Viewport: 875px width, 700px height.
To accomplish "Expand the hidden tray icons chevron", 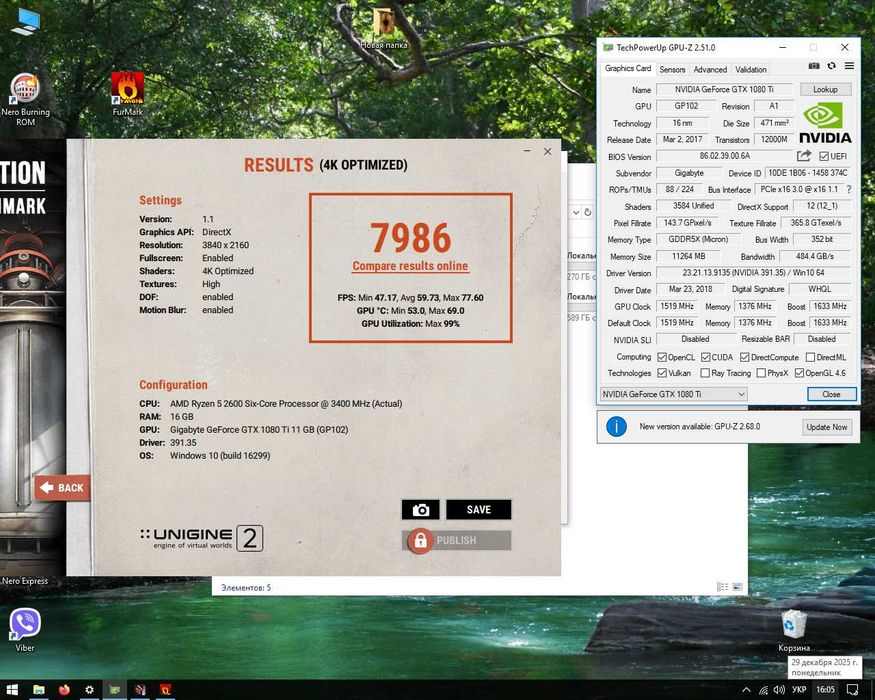I will (x=746, y=690).
